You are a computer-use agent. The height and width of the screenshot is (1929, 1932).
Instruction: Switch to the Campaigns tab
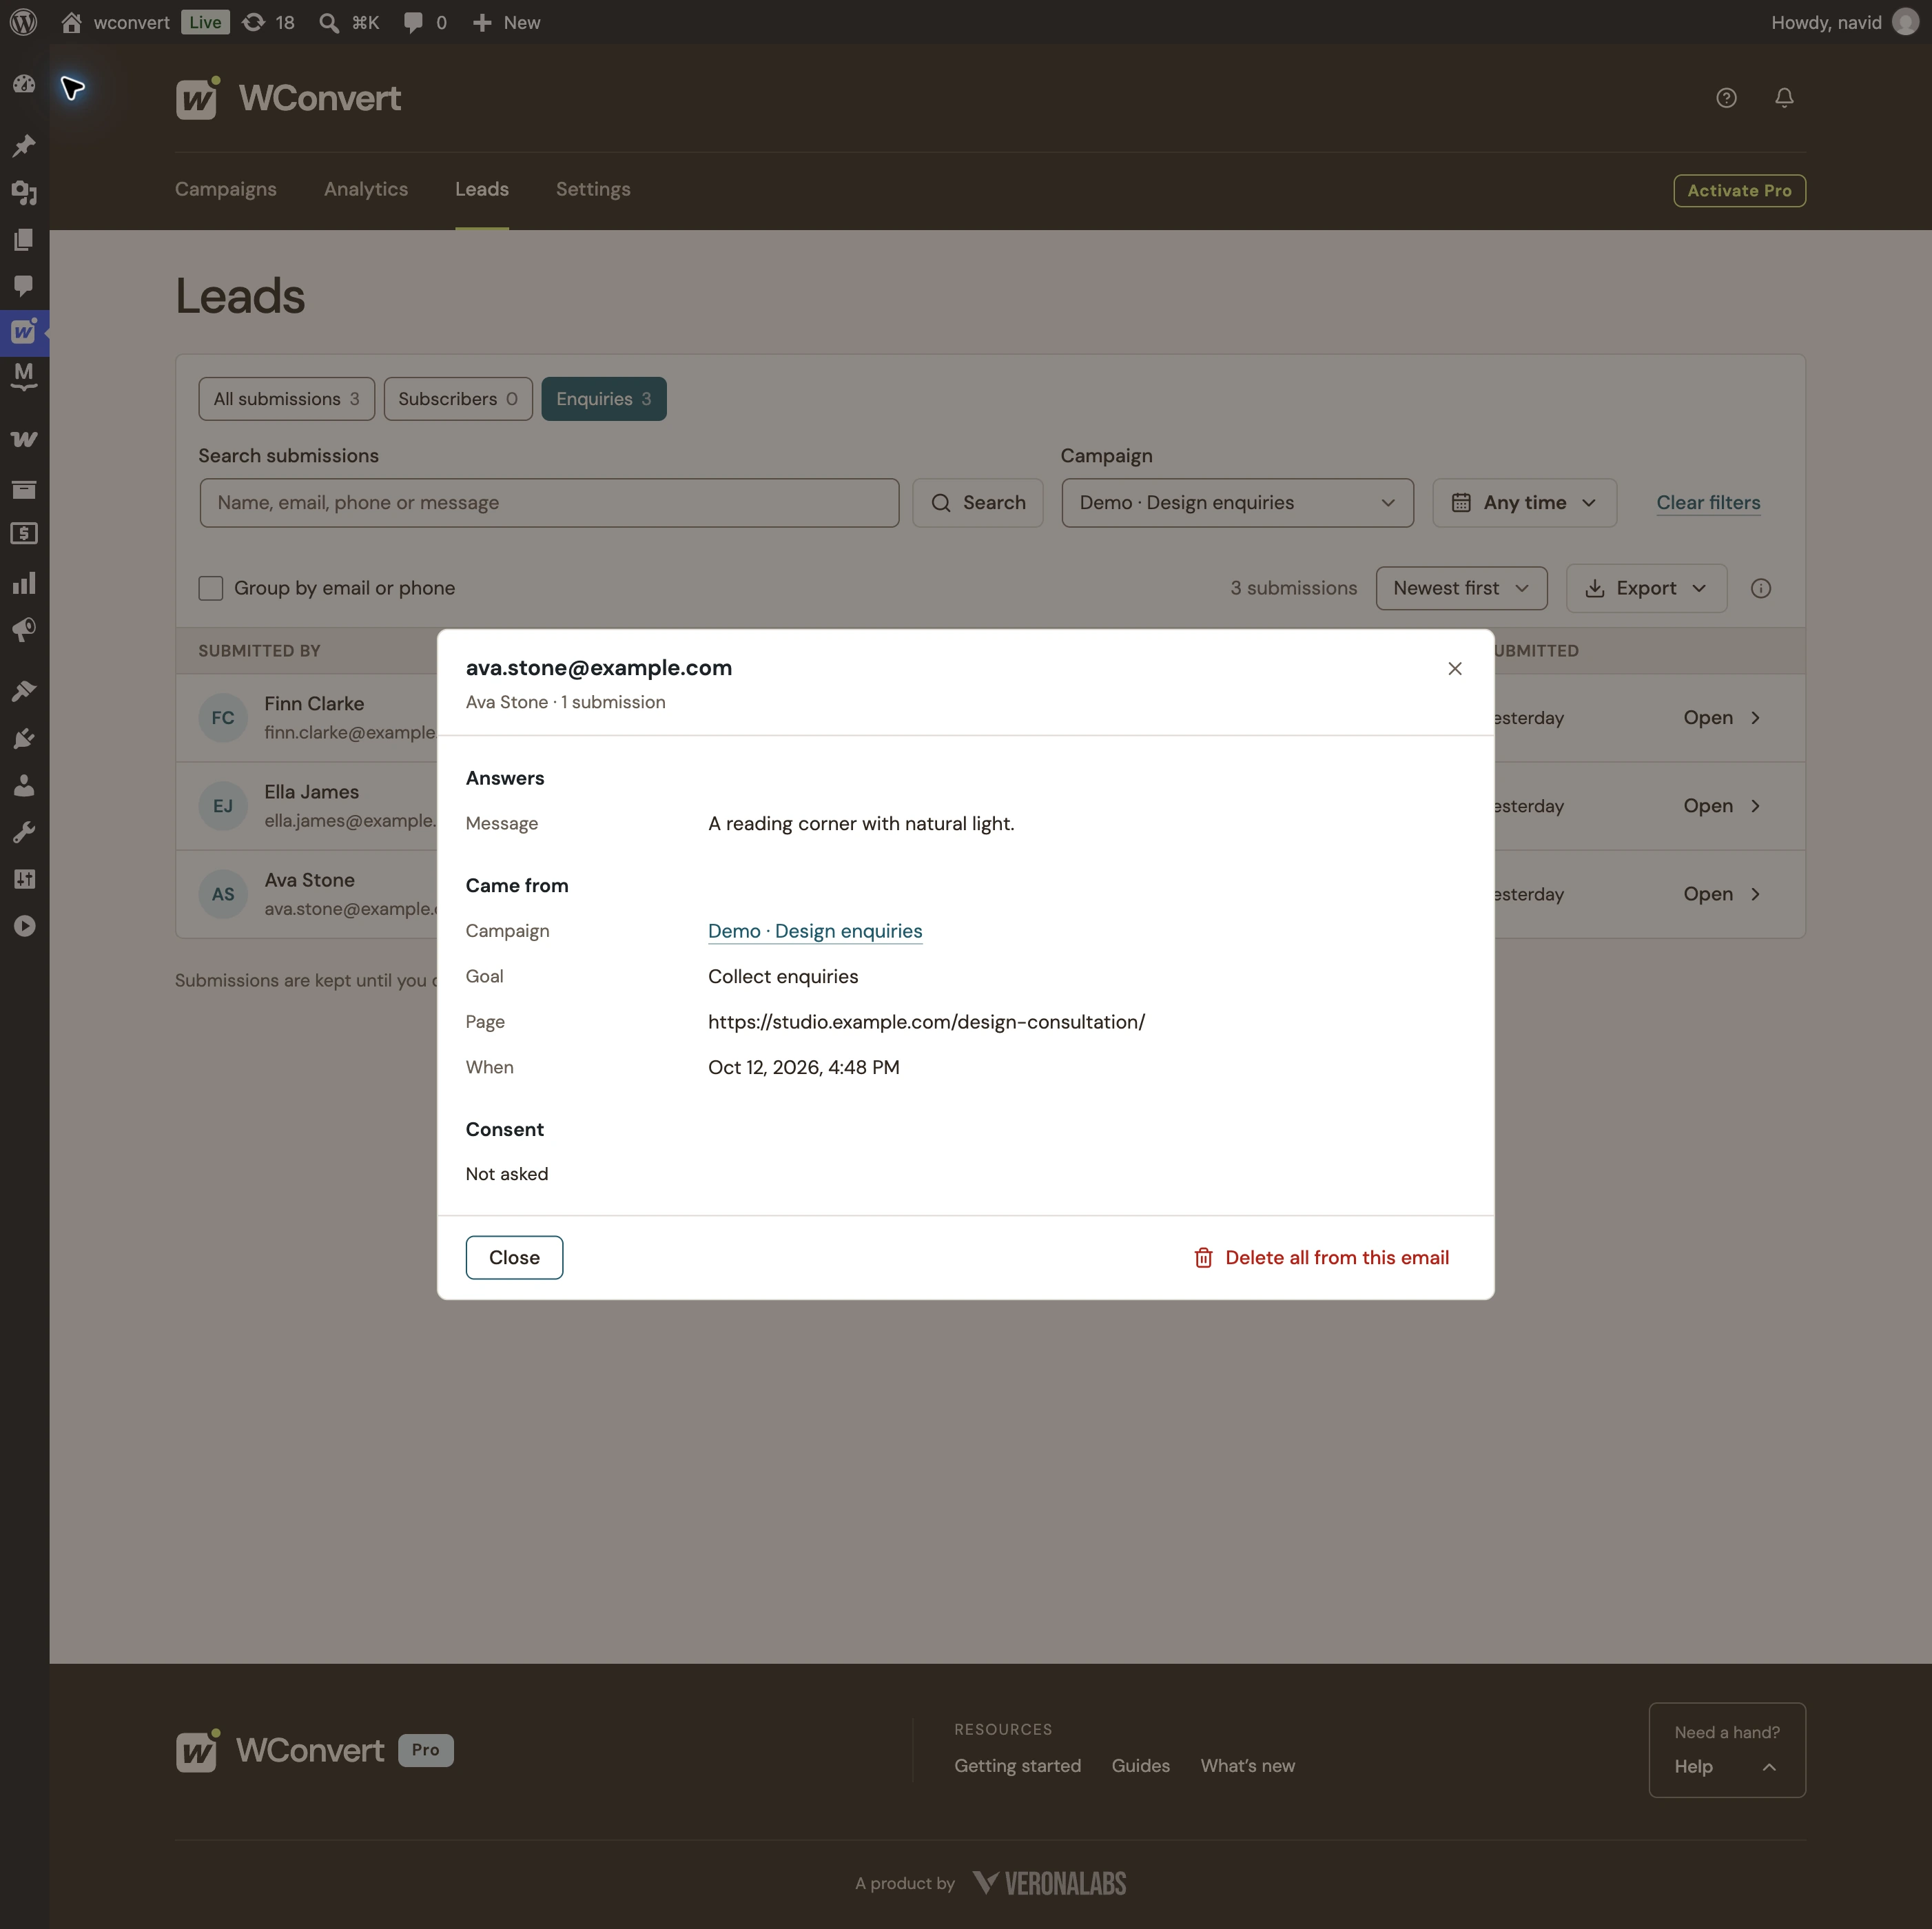click(226, 189)
